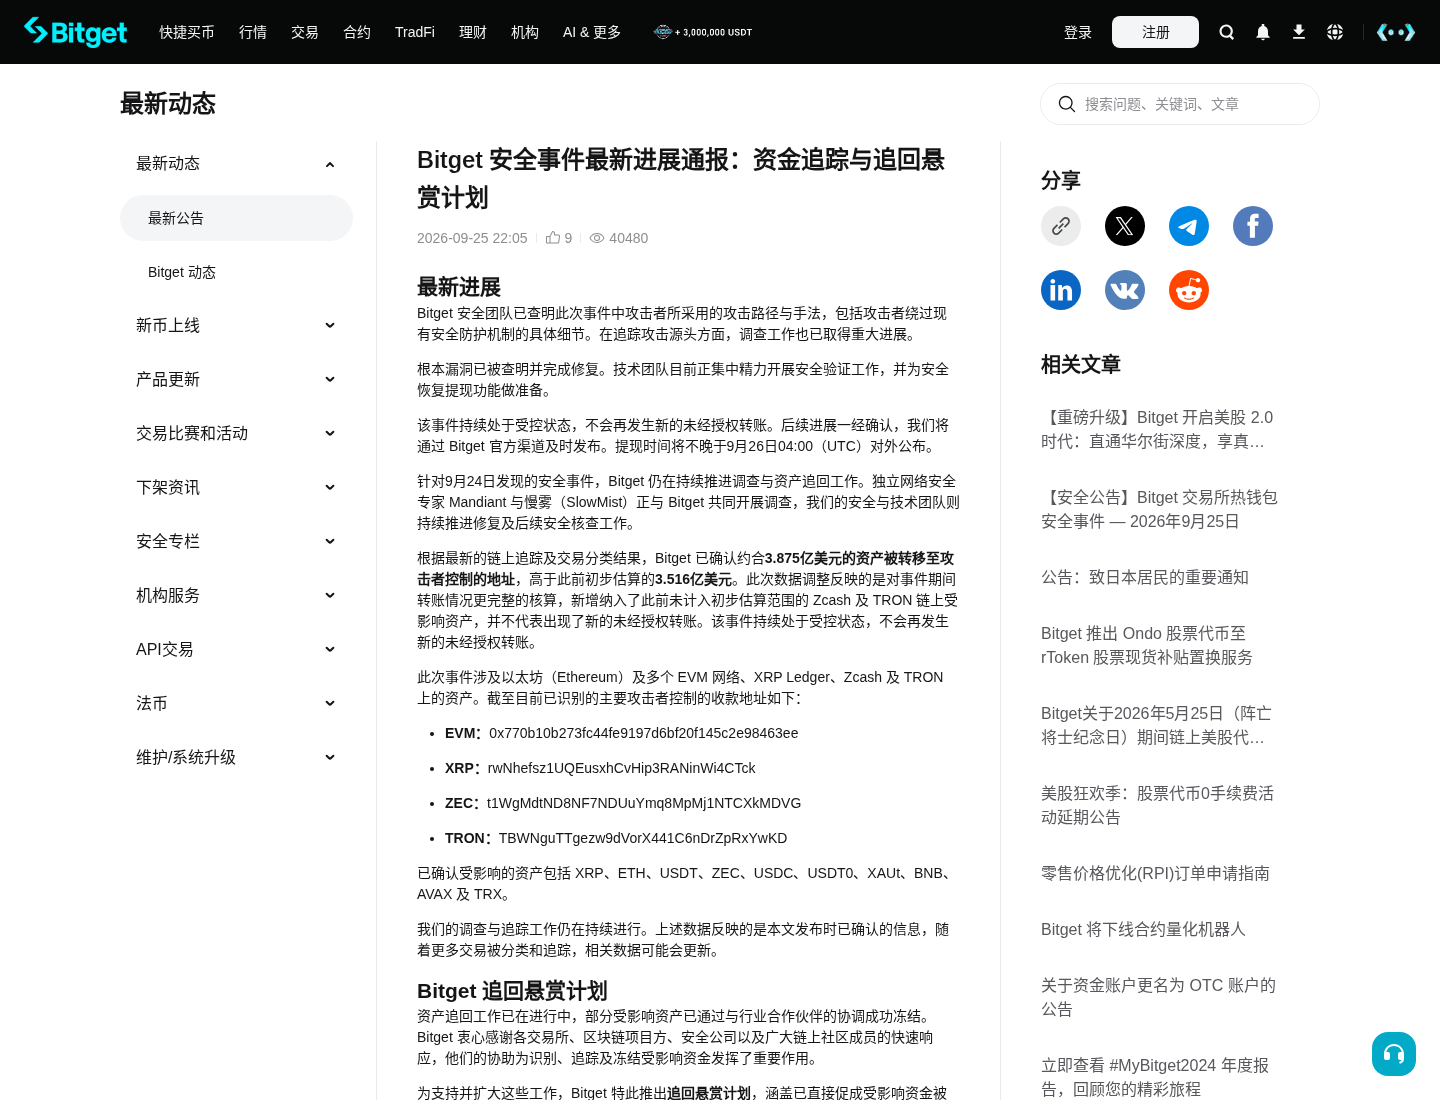Focus the 搜索问题、关键词、文章 search field
Image resolution: width=1440 pixels, height=1100 pixels.
(1180, 104)
